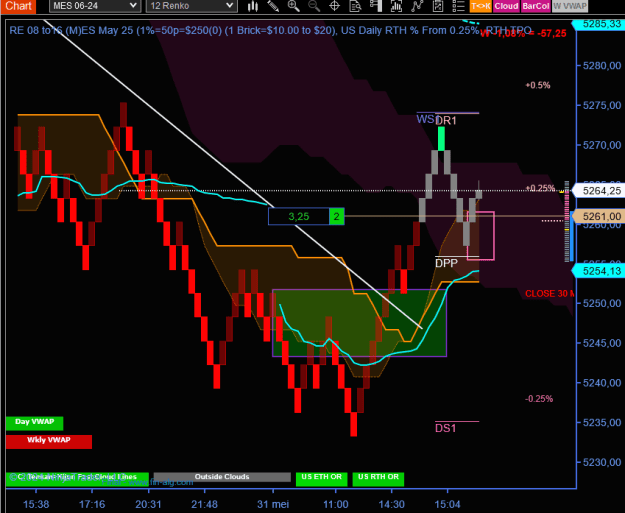
Task: Click the 5230,00 price axis label
Action: point(602,462)
